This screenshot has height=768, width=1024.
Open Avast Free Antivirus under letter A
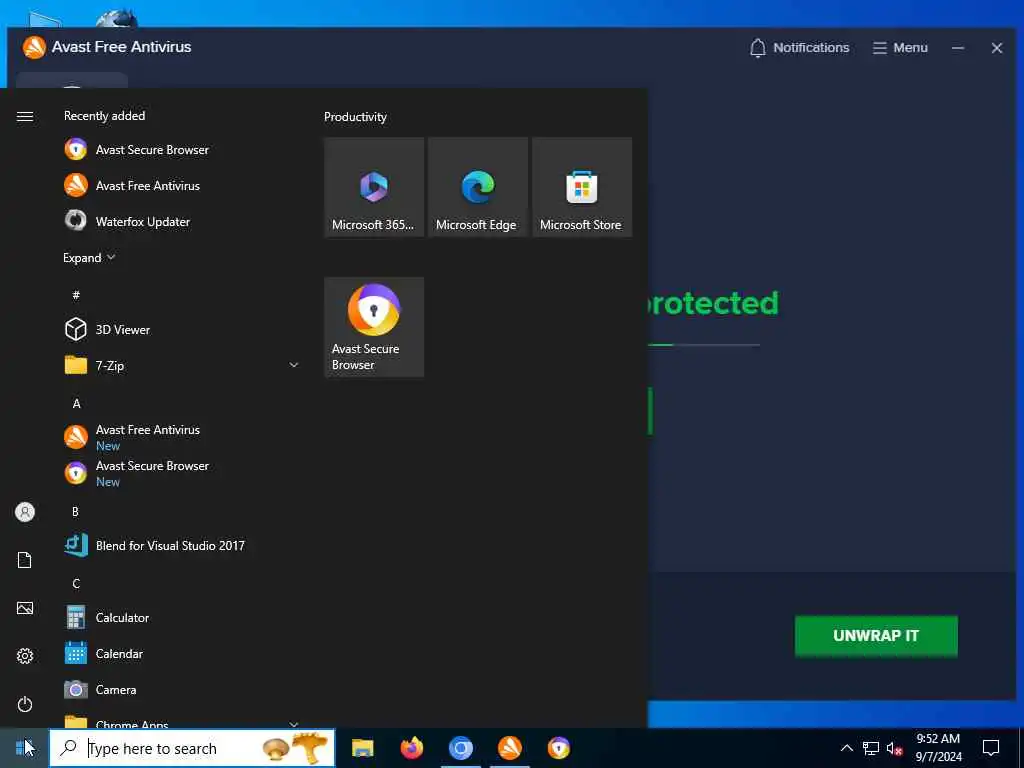(x=182, y=437)
